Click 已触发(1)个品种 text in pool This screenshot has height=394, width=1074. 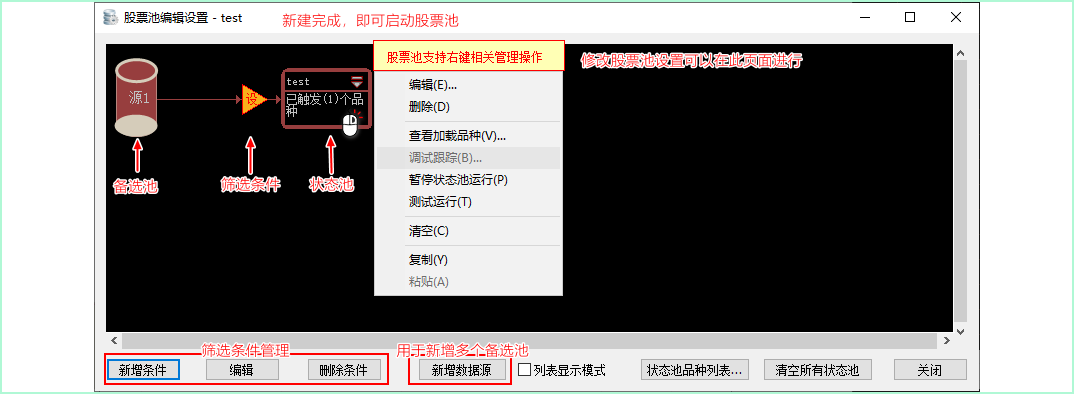(325, 106)
